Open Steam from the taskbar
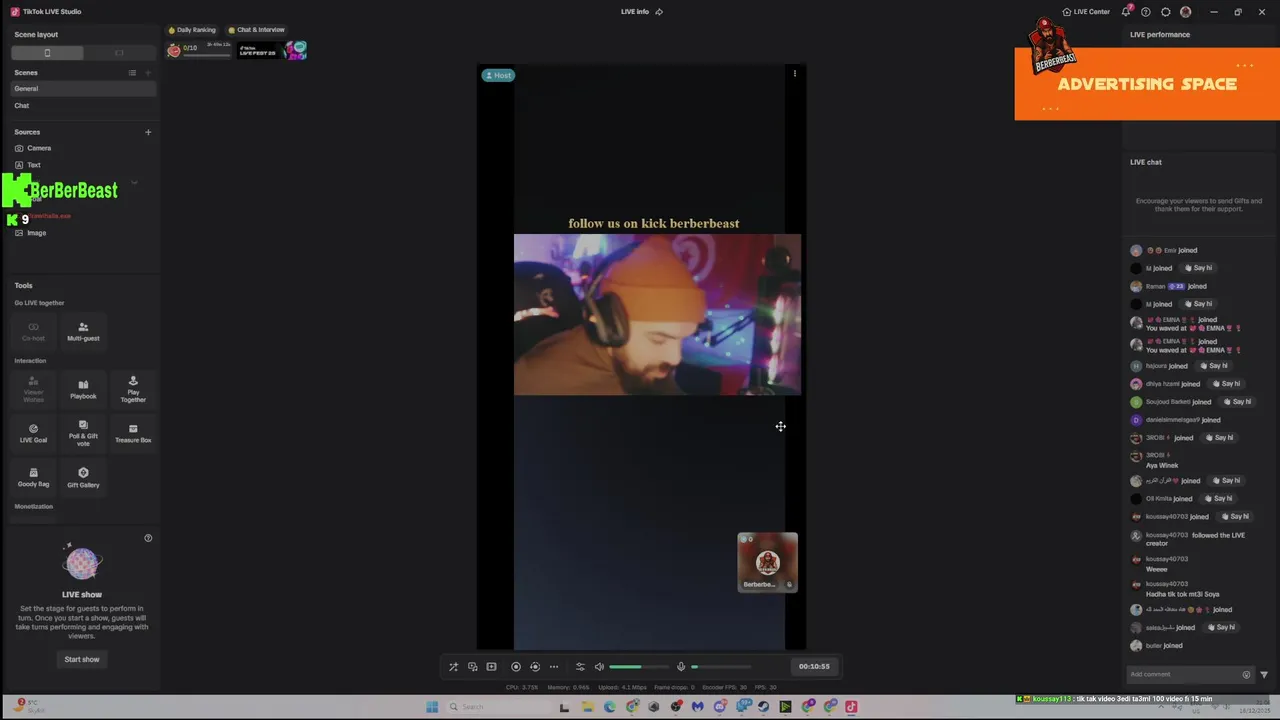The height and width of the screenshot is (720, 1280). (x=763, y=707)
